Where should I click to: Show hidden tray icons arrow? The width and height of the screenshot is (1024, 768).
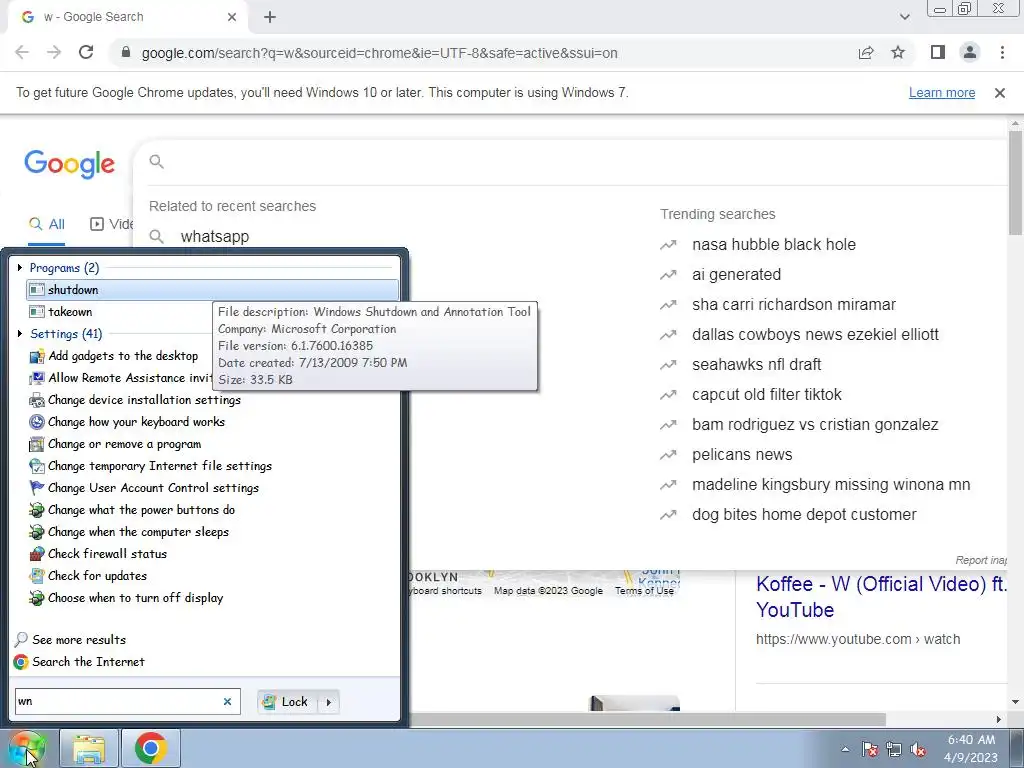click(845, 749)
